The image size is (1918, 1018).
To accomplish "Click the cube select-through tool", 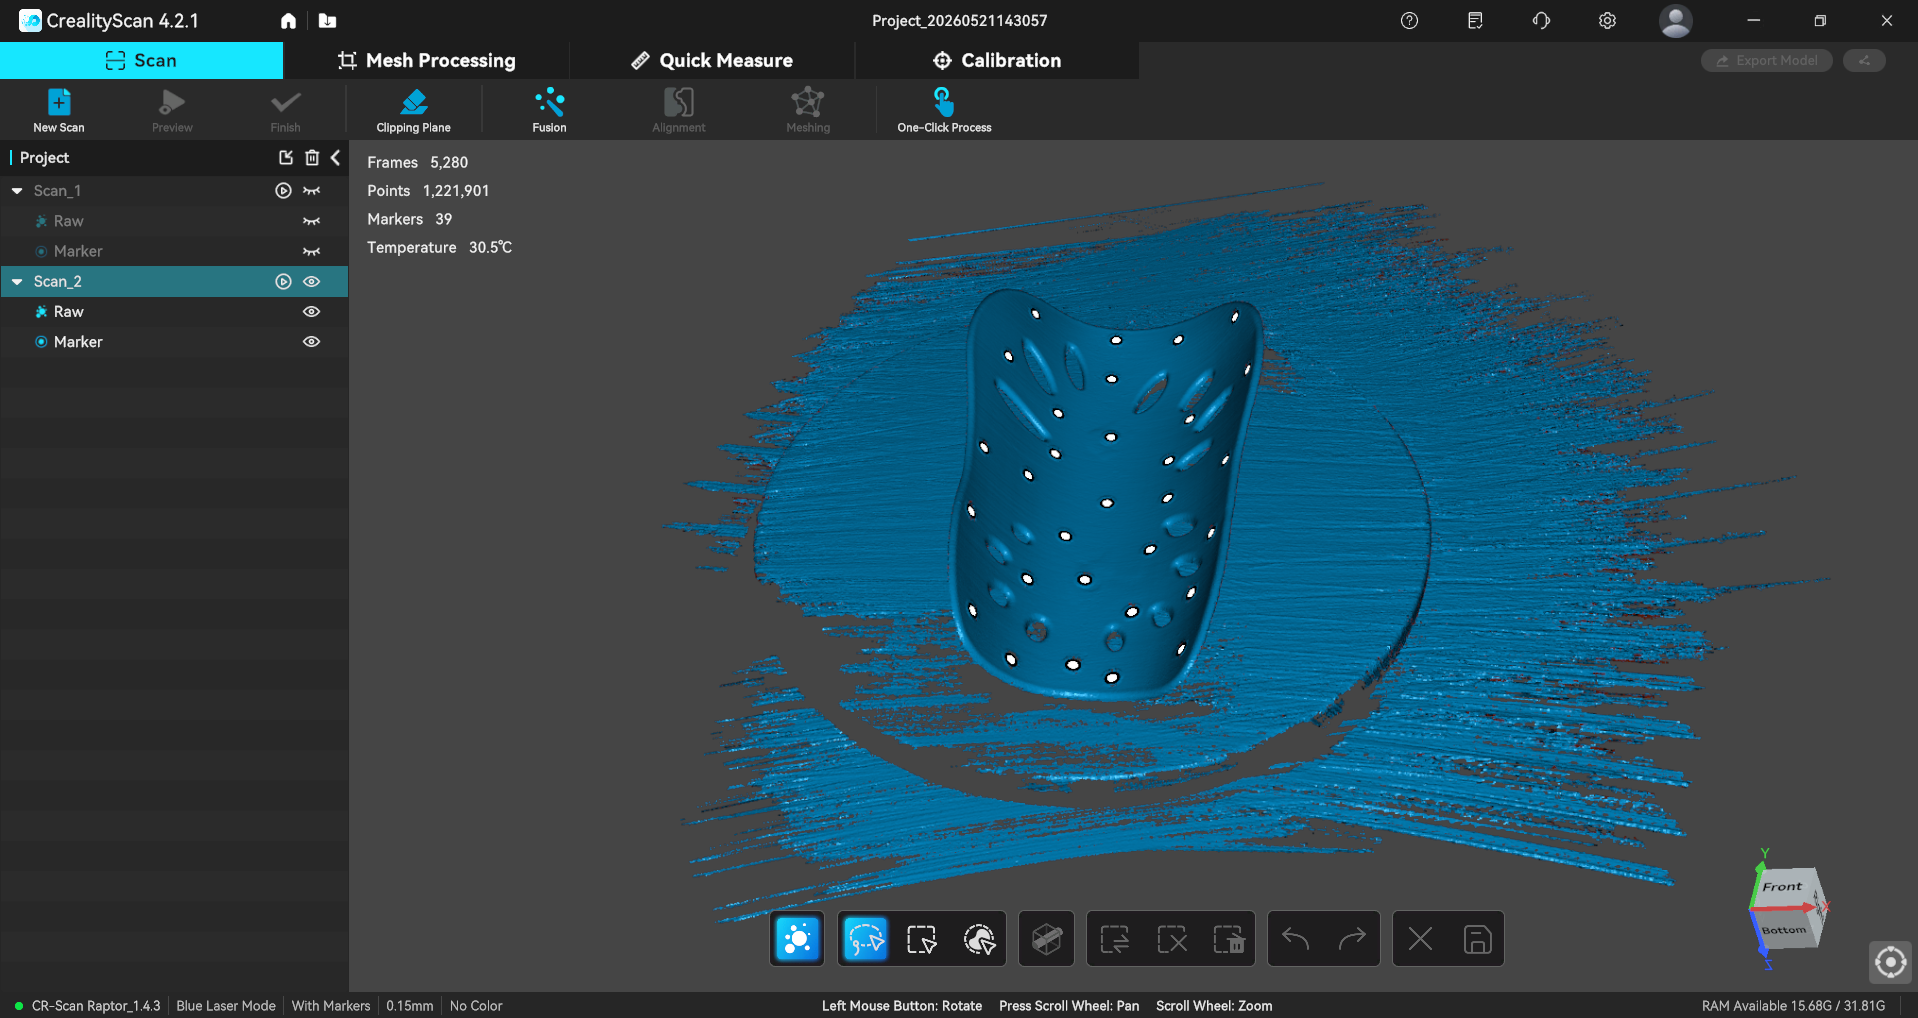I will tap(1046, 939).
